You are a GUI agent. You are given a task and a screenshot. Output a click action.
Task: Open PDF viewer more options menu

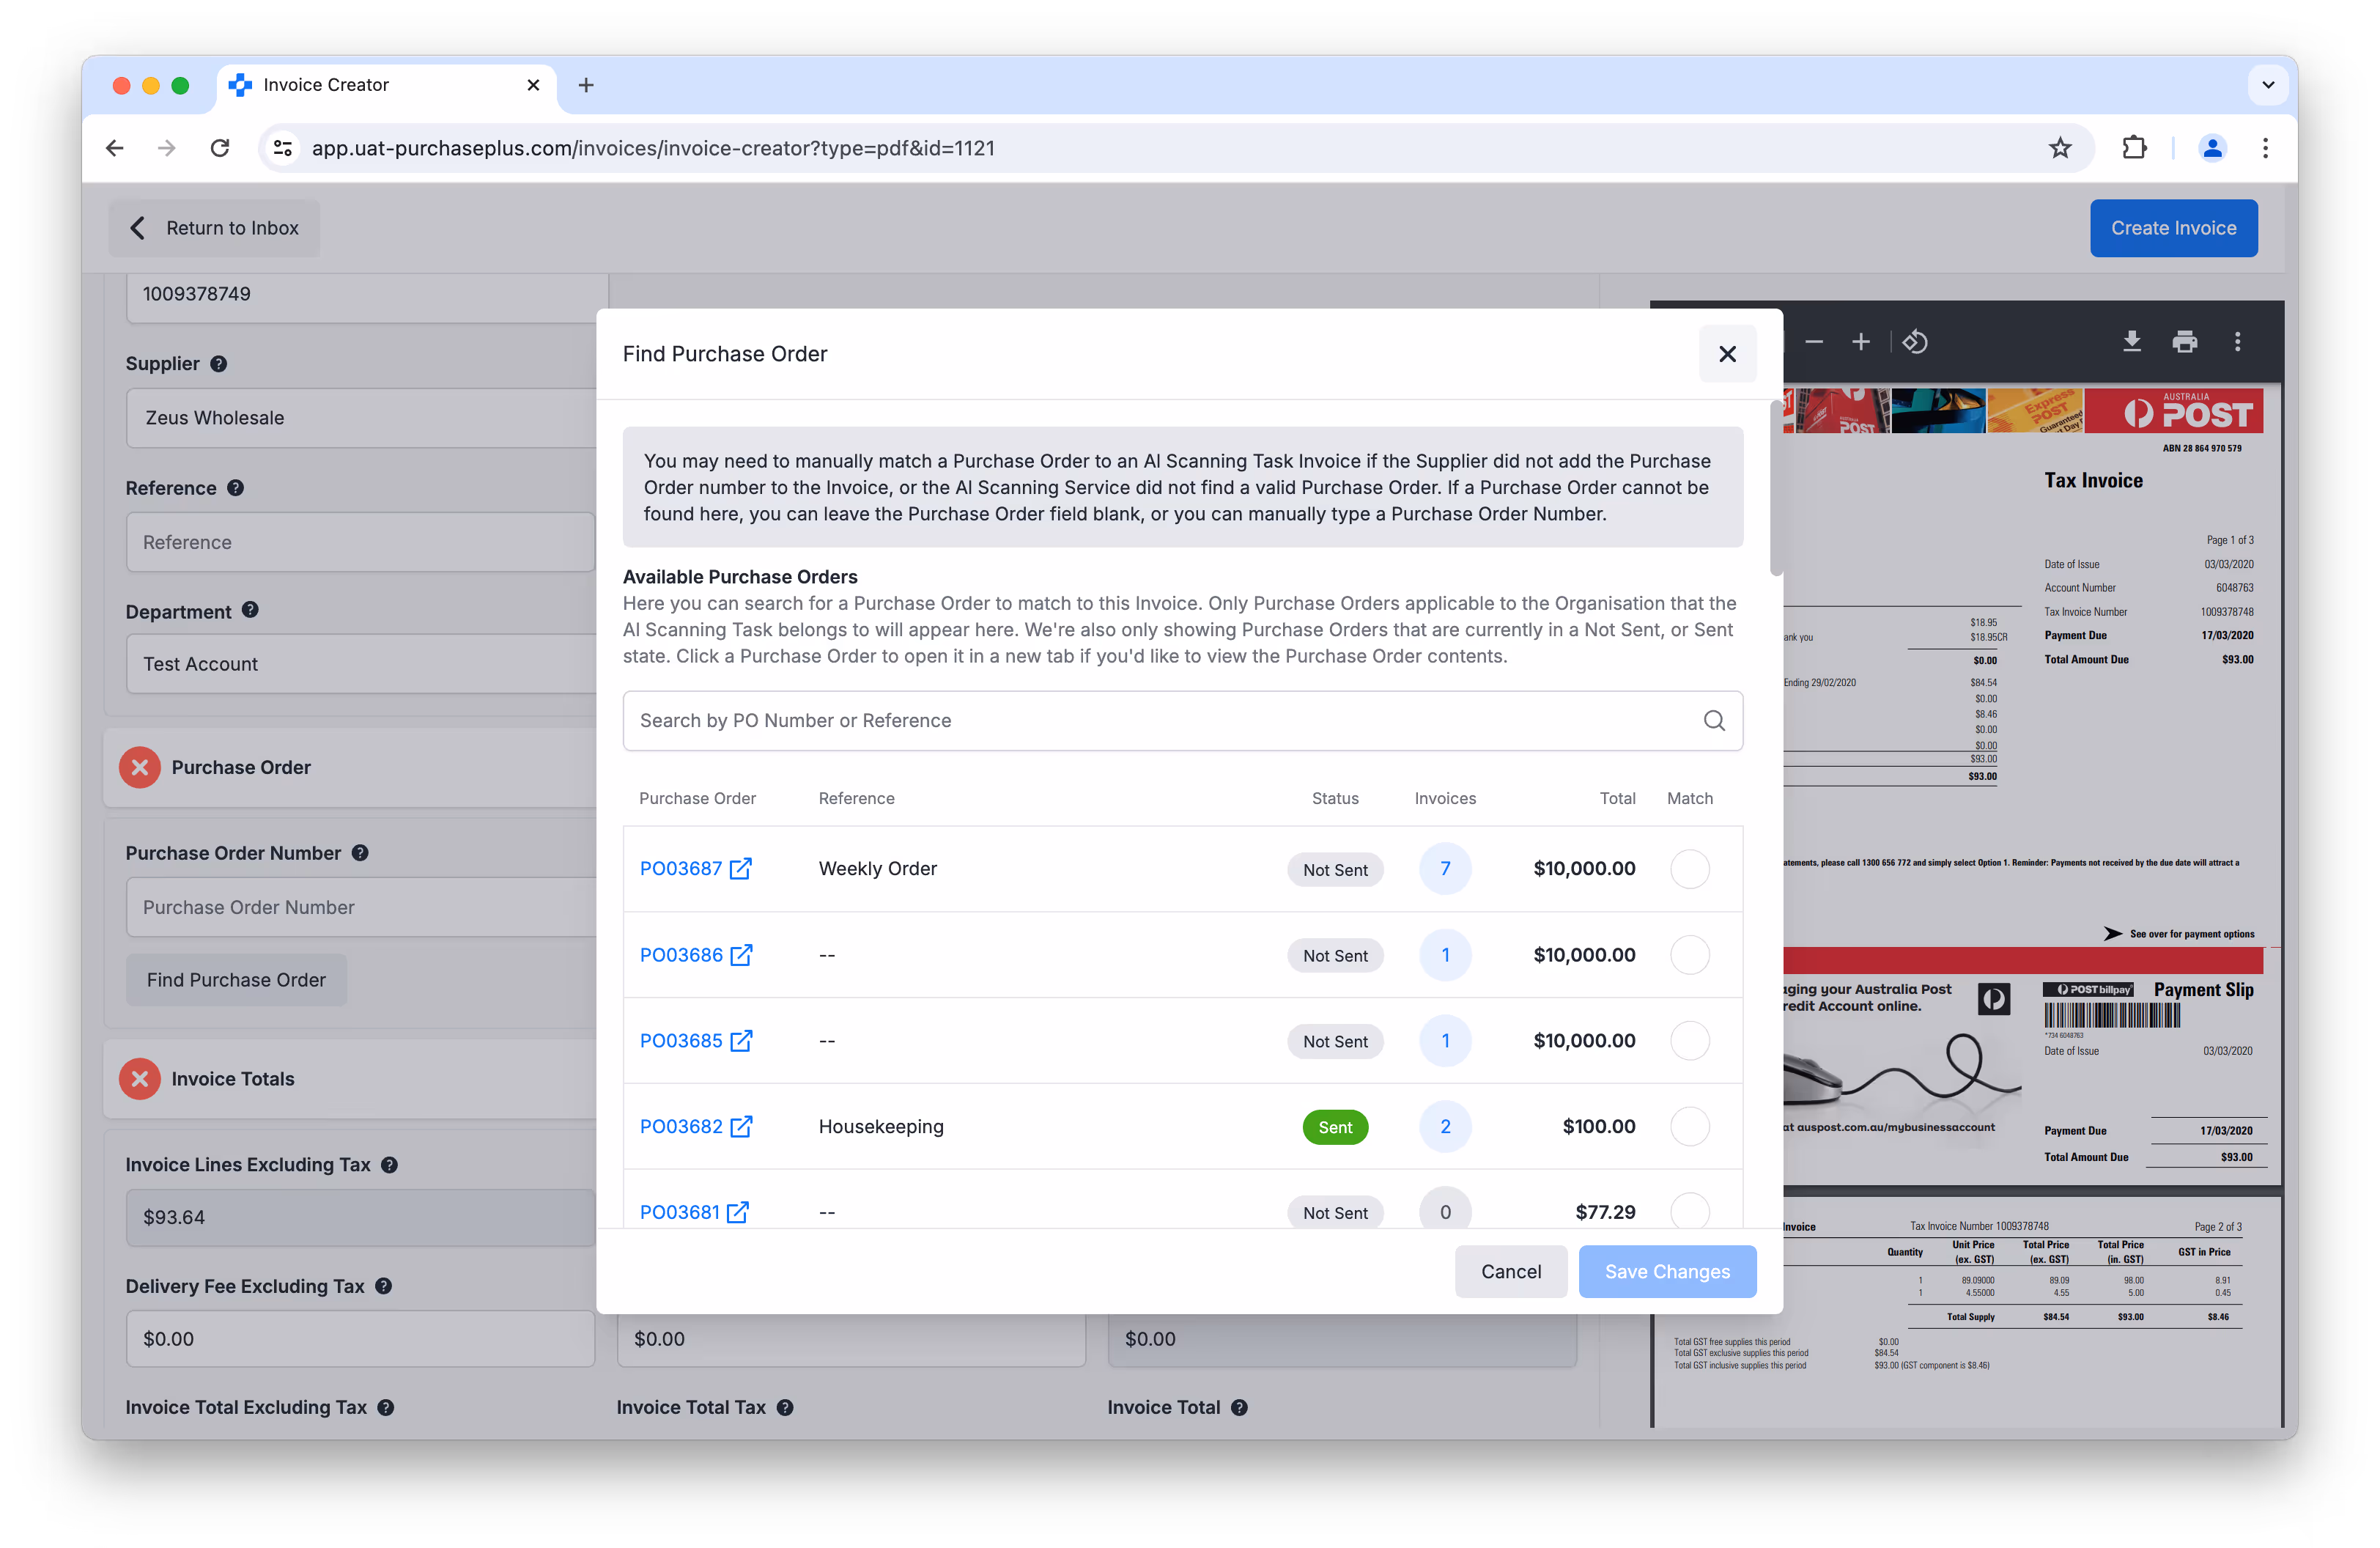[2237, 342]
